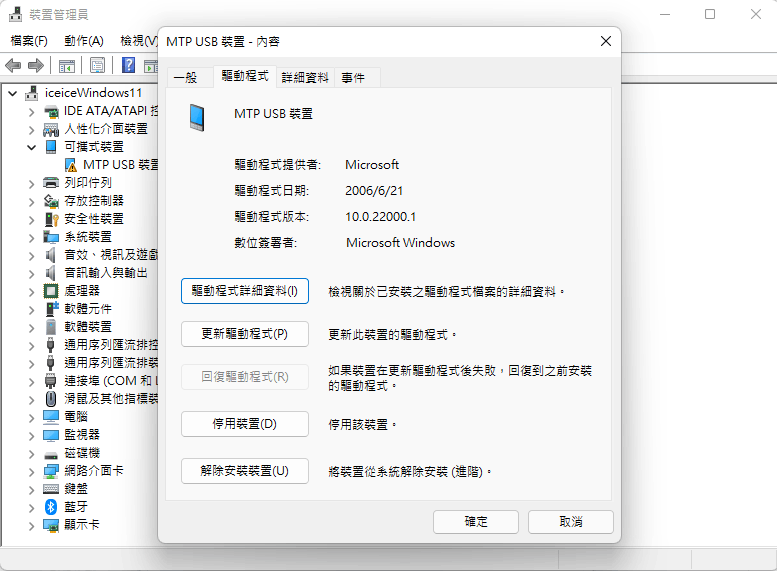Click the 鍵盤 keyboard icon
Viewport: 777px width, 571px height.
[x=51, y=489]
